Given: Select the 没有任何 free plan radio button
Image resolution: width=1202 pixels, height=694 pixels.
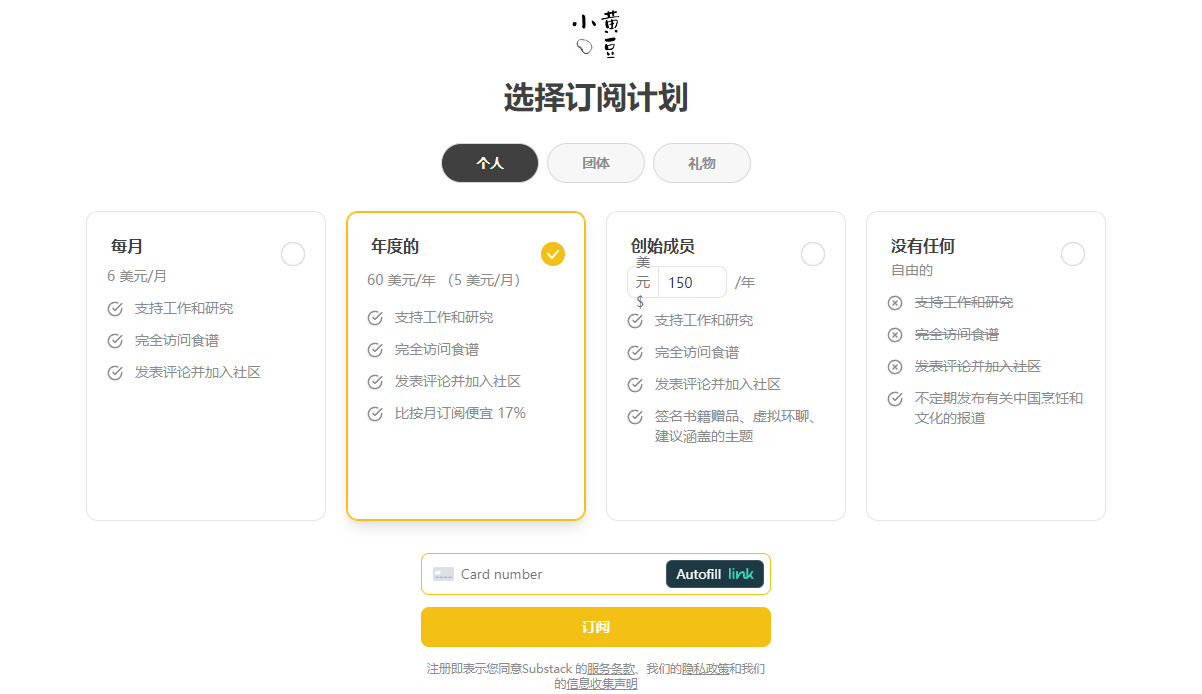Looking at the screenshot, I should click(x=1073, y=254).
